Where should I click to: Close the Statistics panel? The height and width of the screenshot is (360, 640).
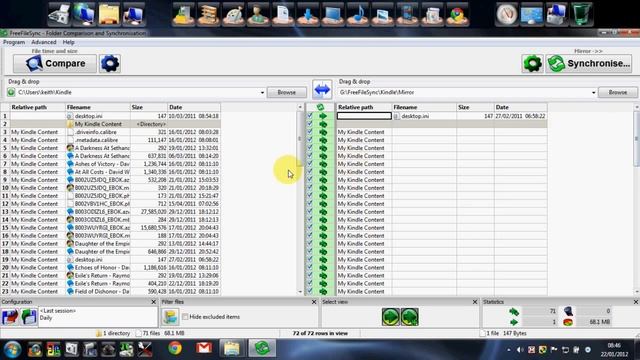point(636,302)
